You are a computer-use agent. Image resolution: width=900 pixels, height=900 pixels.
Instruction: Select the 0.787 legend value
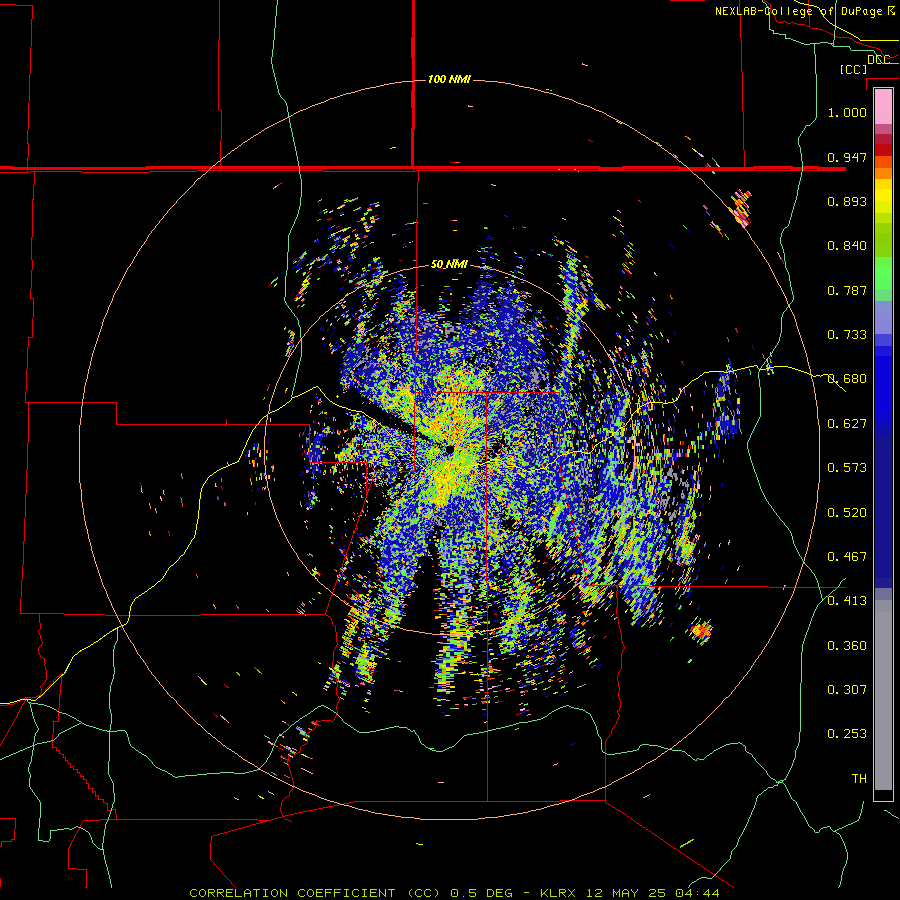[x=847, y=290]
